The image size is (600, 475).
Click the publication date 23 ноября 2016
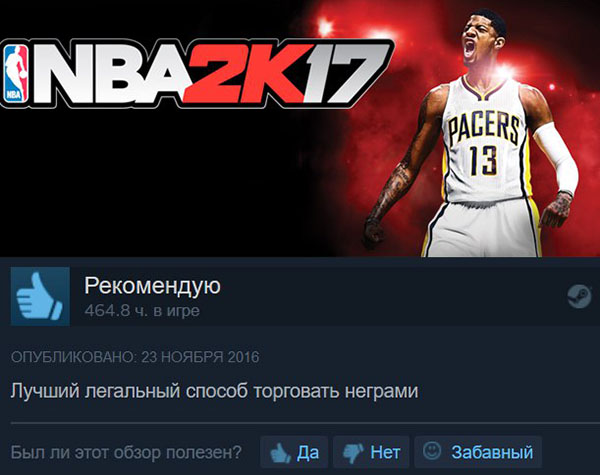[200, 357]
